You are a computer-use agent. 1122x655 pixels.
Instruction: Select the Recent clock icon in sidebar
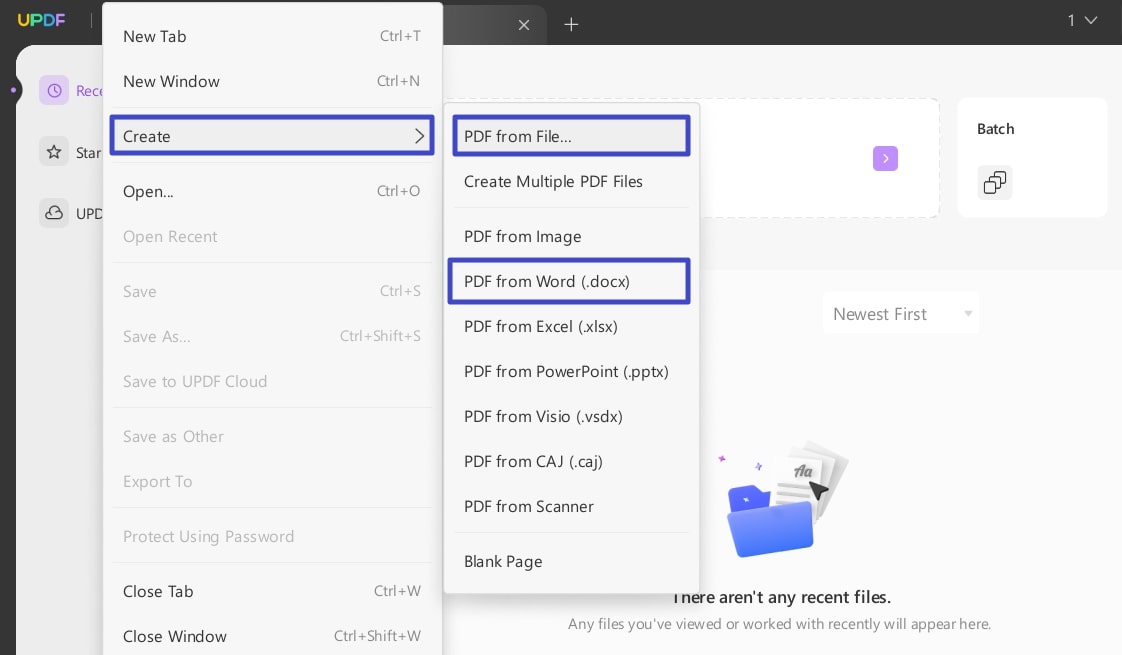coord(54,90)
